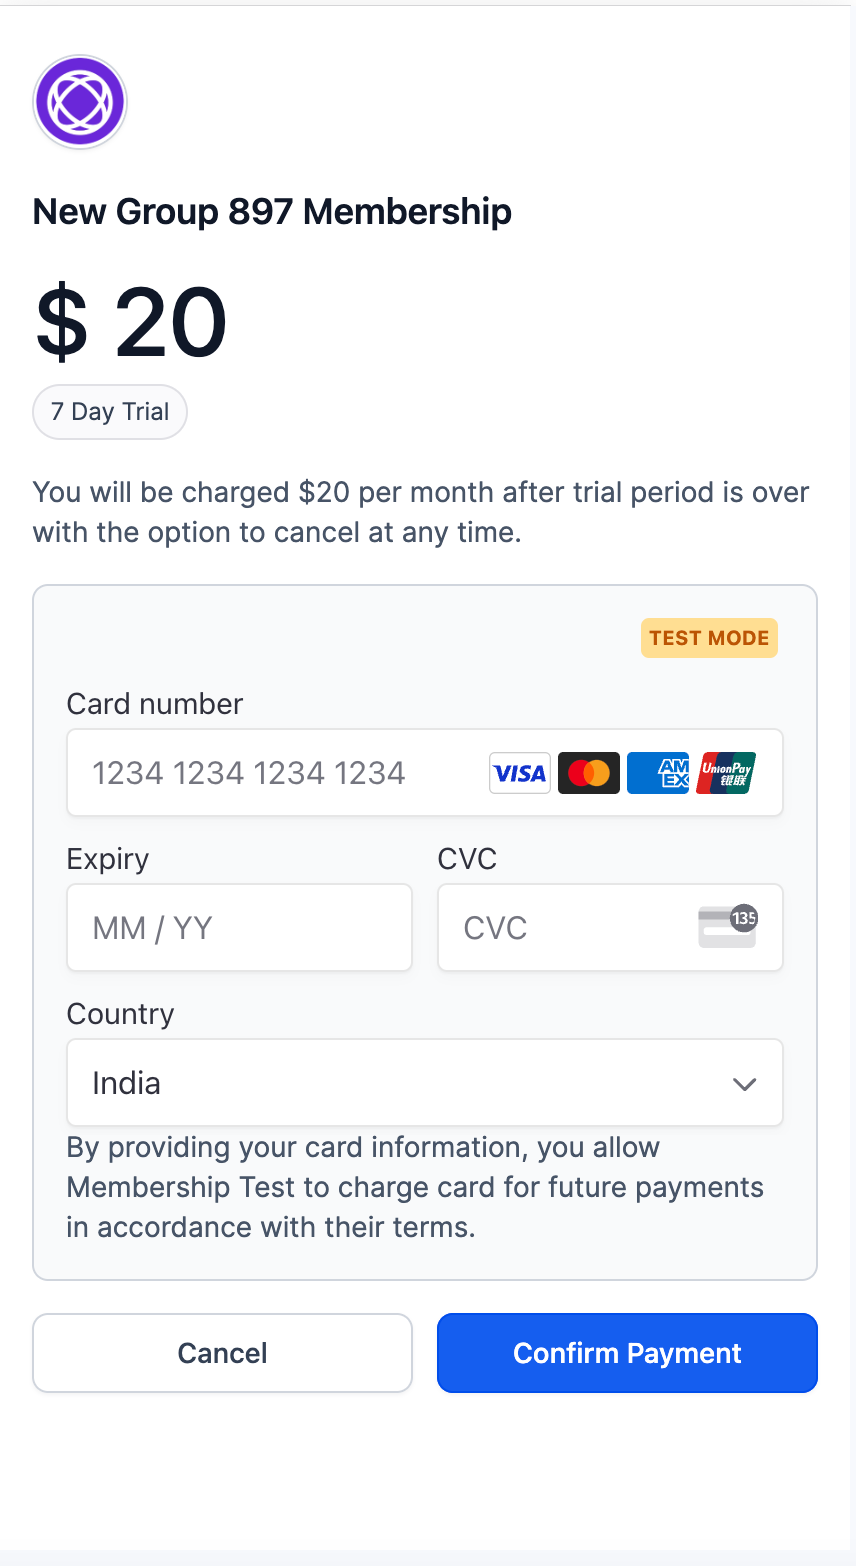The height and width of the screenshot is (1566, 856).
Task: Click the American Express brand icon
Action: (658, 773)
